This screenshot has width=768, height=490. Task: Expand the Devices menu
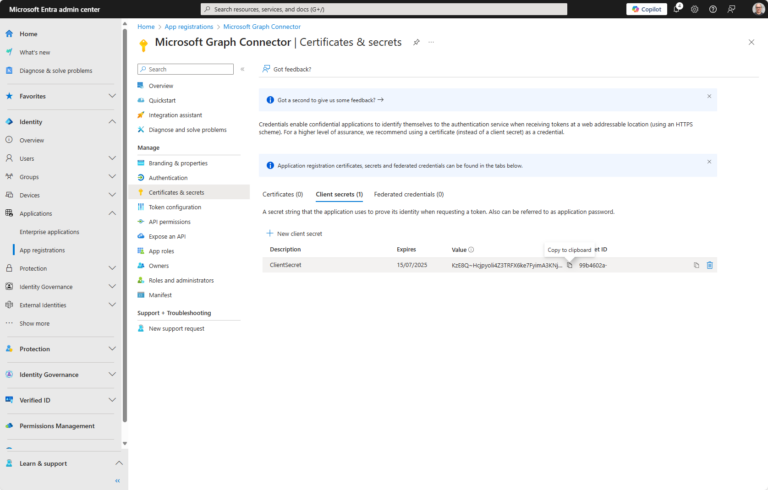(x=112, y=195)
